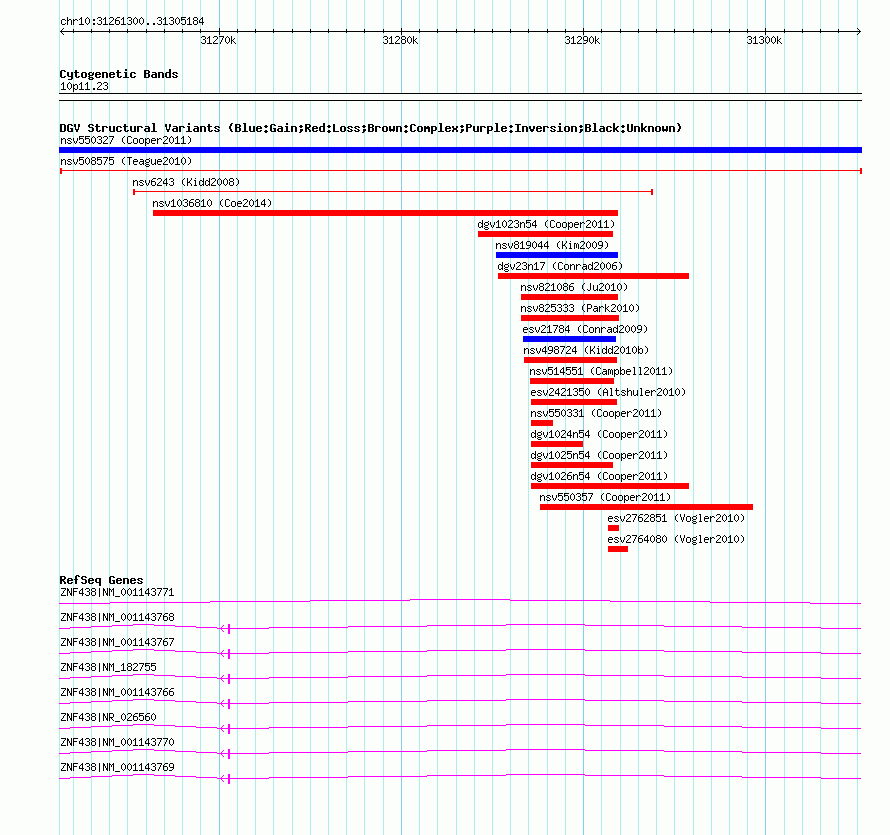Select the dgv1024n54 (Cooper2011) label
Screen dimensions: 890x835
click(599, 434)
